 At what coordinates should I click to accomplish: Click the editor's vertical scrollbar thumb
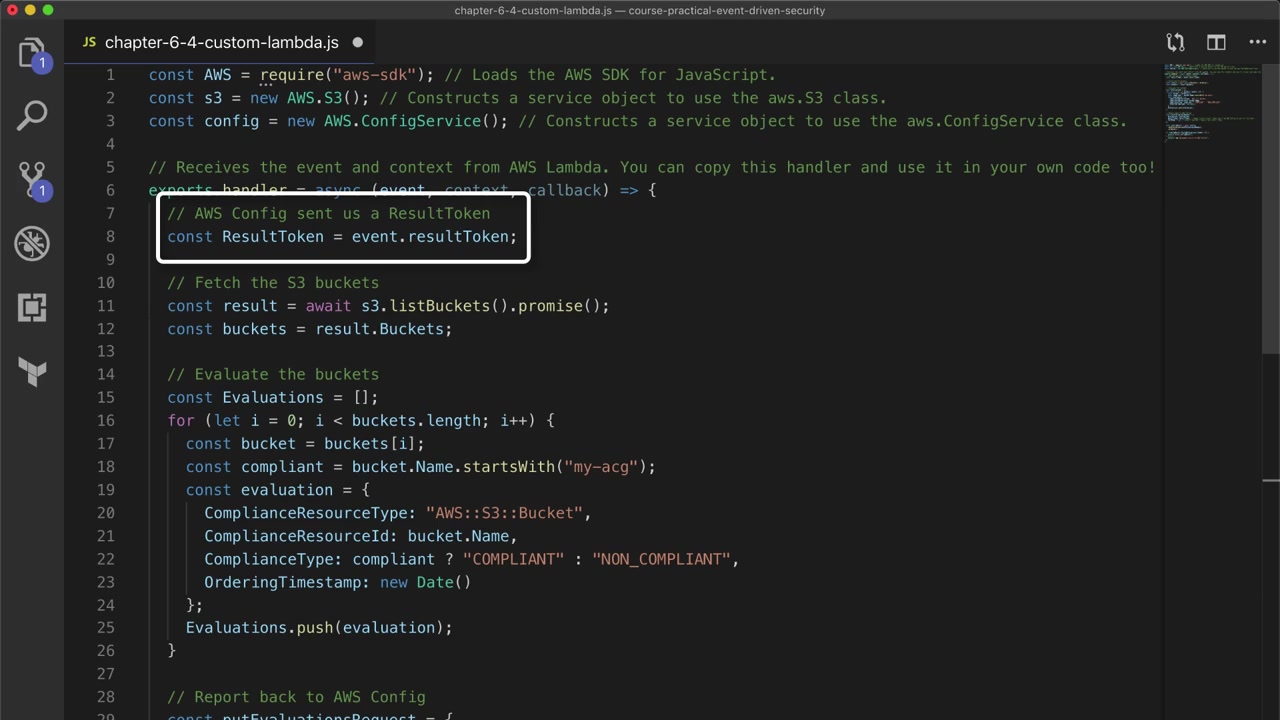(x=1271, y=210)
